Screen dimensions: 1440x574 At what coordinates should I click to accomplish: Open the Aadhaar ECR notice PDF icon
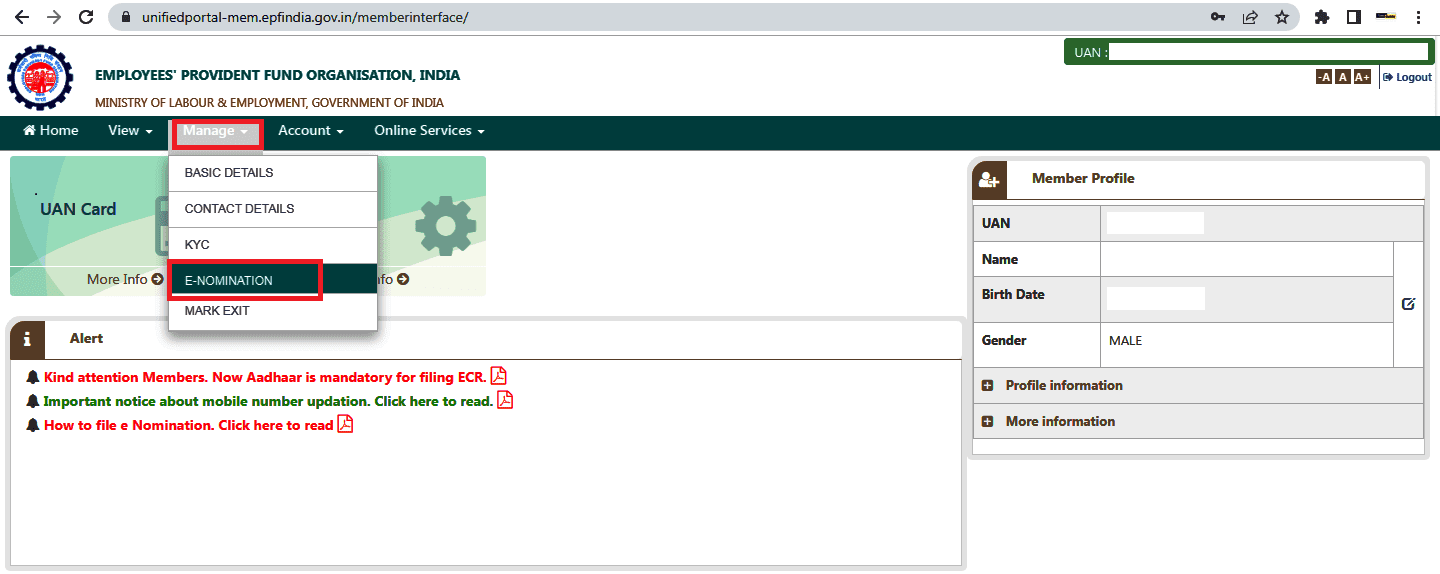tap(498, 376)
